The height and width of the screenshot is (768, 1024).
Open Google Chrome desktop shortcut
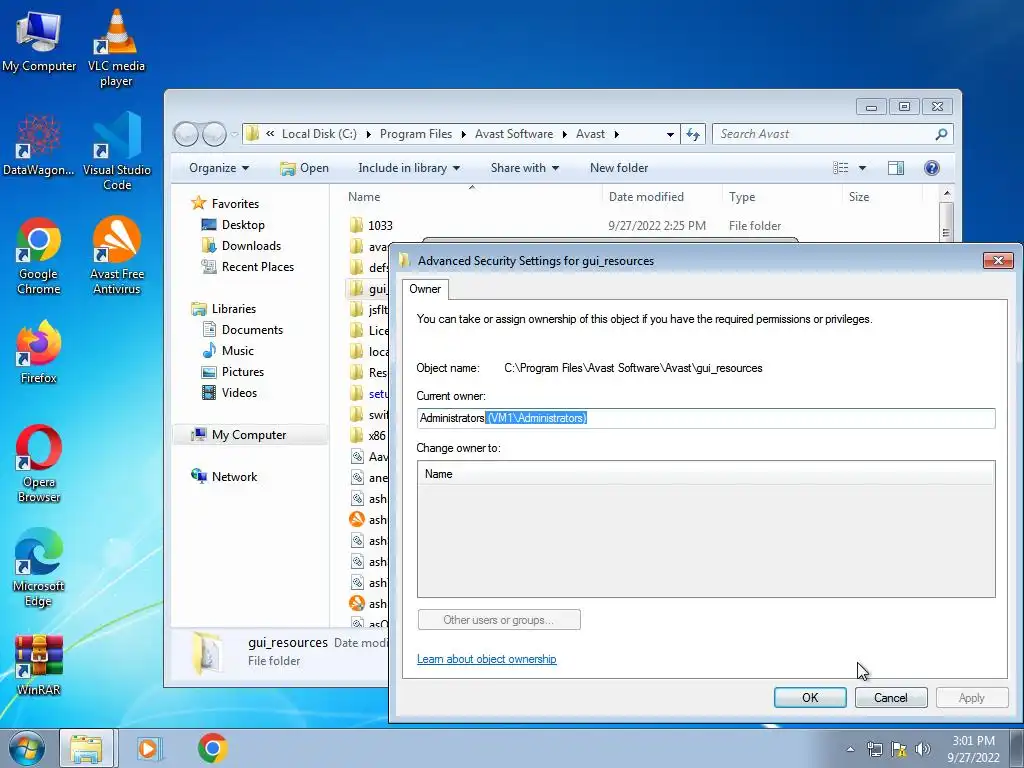click(x=39, y=256)
